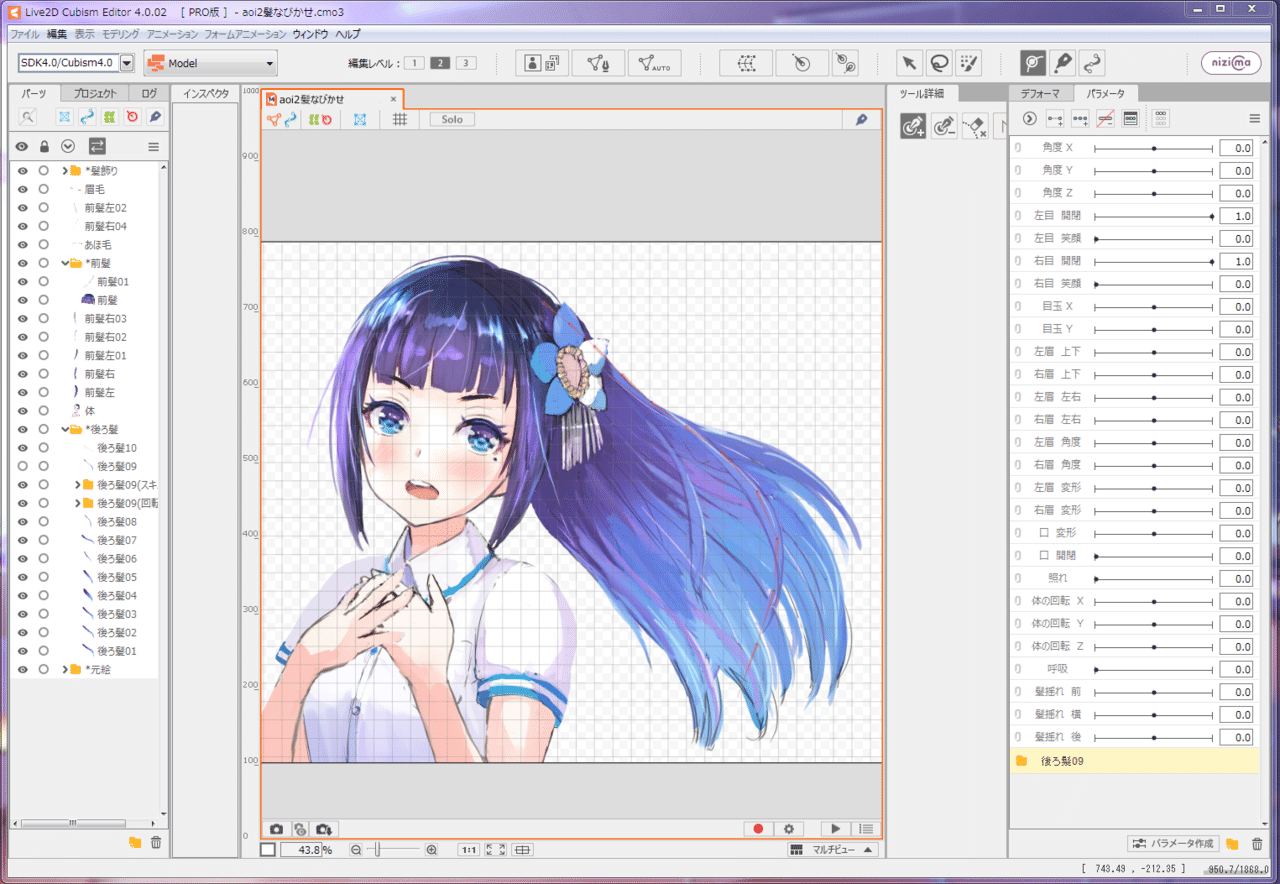Hide the 体 part
This screenshot has width=1280, height=884.
22,411
